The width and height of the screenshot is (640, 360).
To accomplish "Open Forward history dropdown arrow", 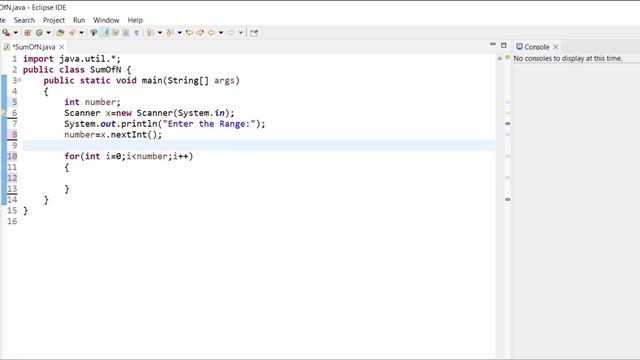I will tap(241, 33).
